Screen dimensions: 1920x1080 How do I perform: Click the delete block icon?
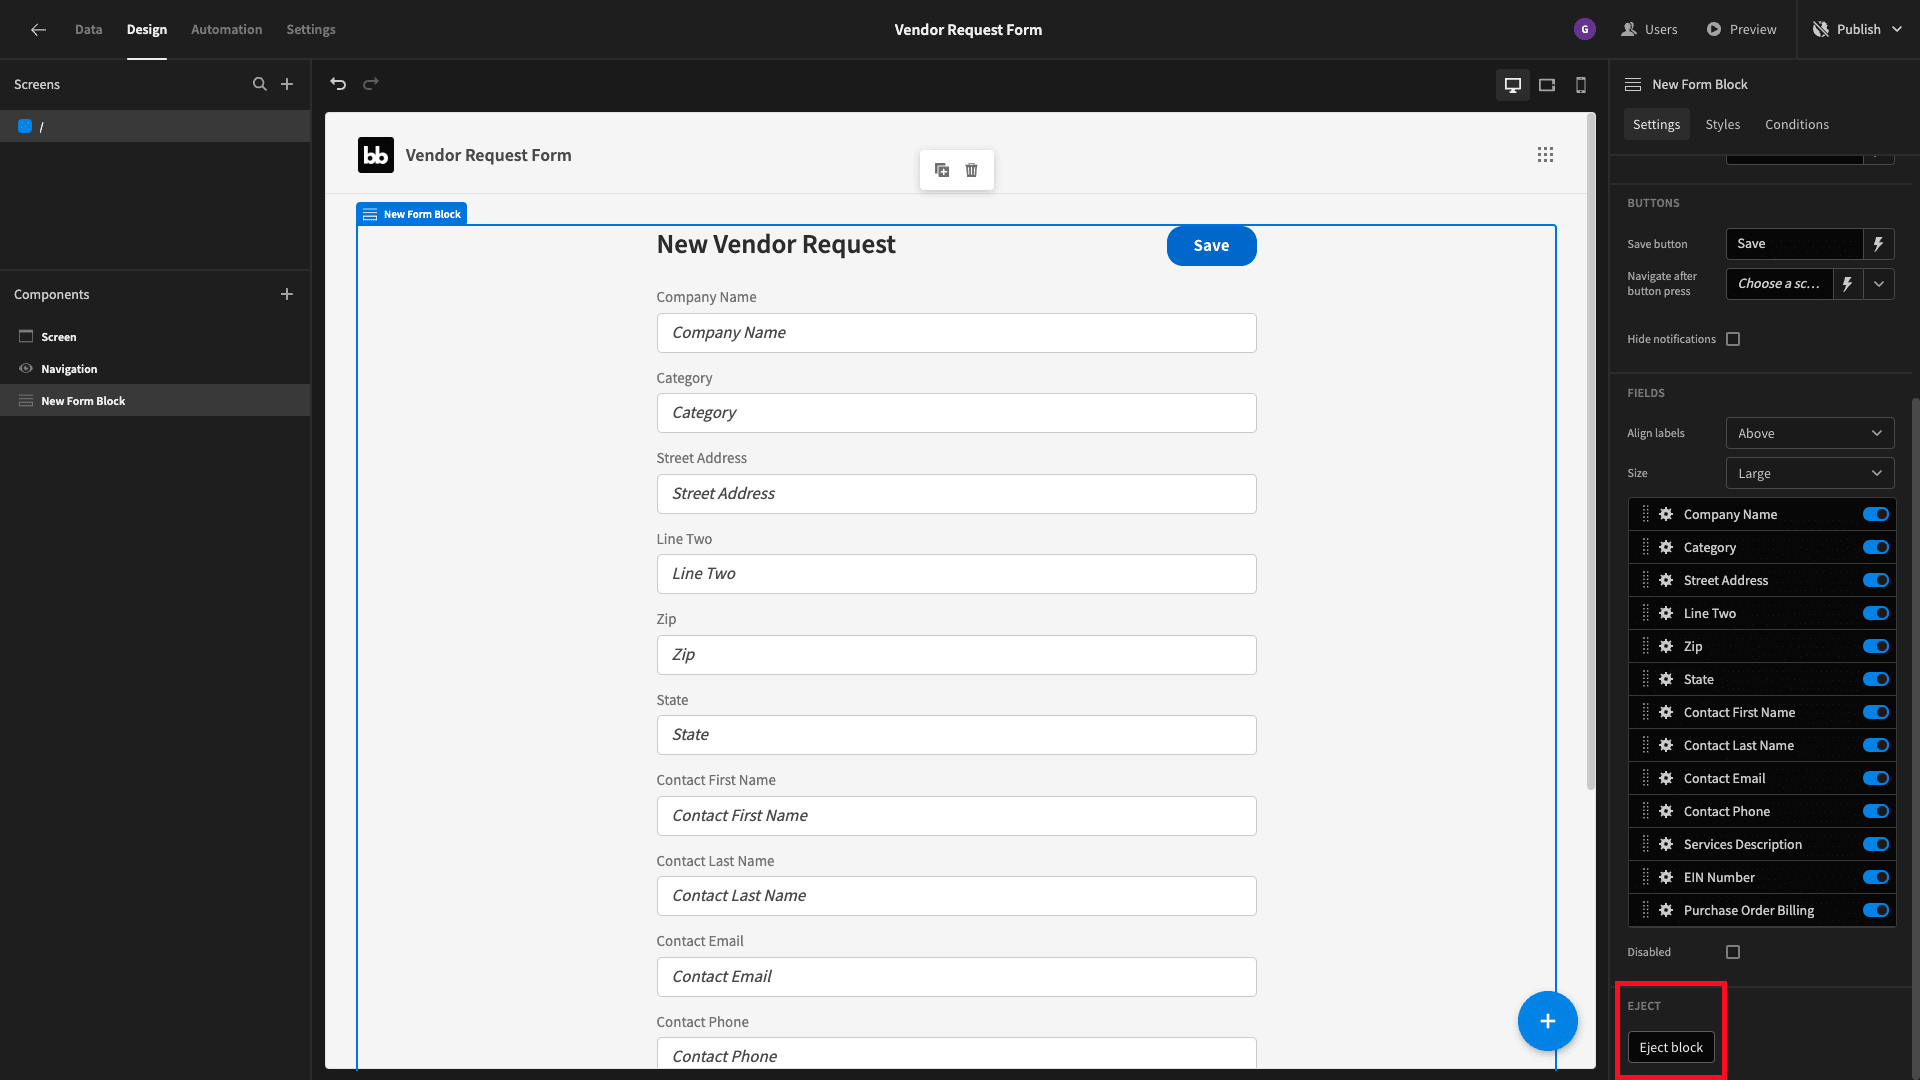[x=971, y=170]
